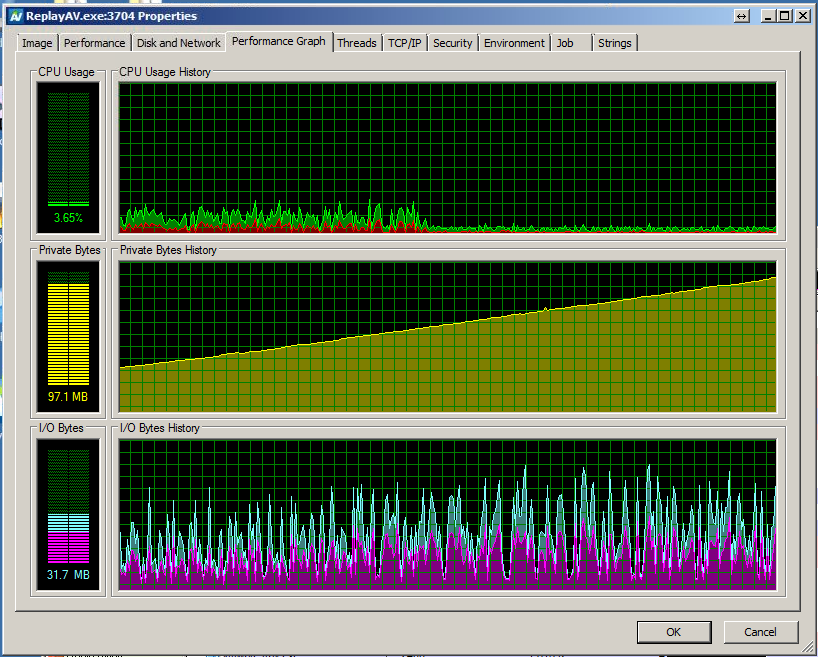This screenshot has height=657, width=818.
Task: Click the I/O Bytes meter gauge
Action: (x=68, y=515)
